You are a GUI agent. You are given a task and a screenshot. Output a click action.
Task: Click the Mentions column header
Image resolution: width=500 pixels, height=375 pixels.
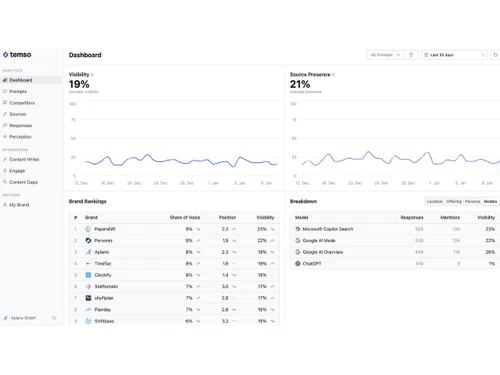coord(450,217)
